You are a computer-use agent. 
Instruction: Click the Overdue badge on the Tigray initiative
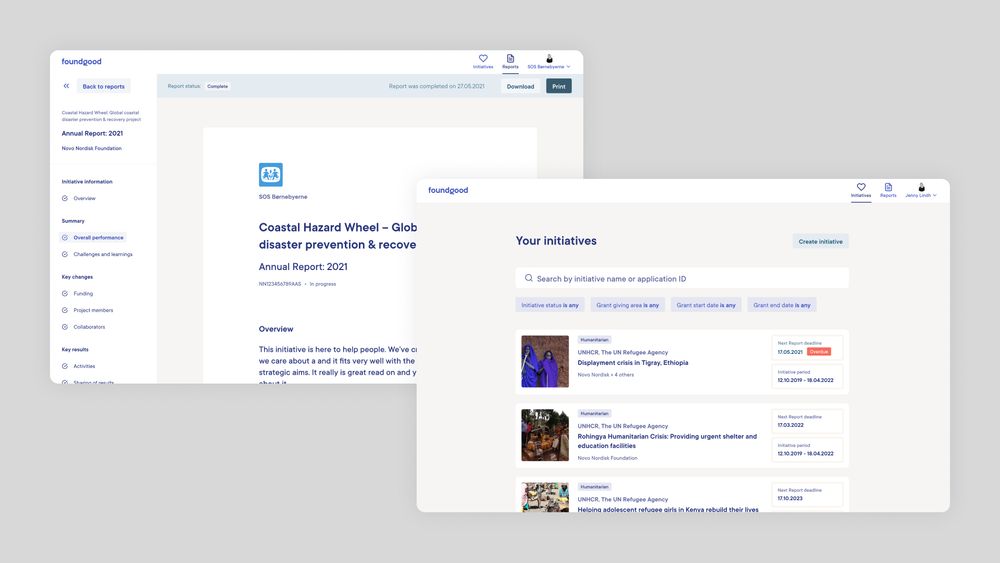pos(819,351)
